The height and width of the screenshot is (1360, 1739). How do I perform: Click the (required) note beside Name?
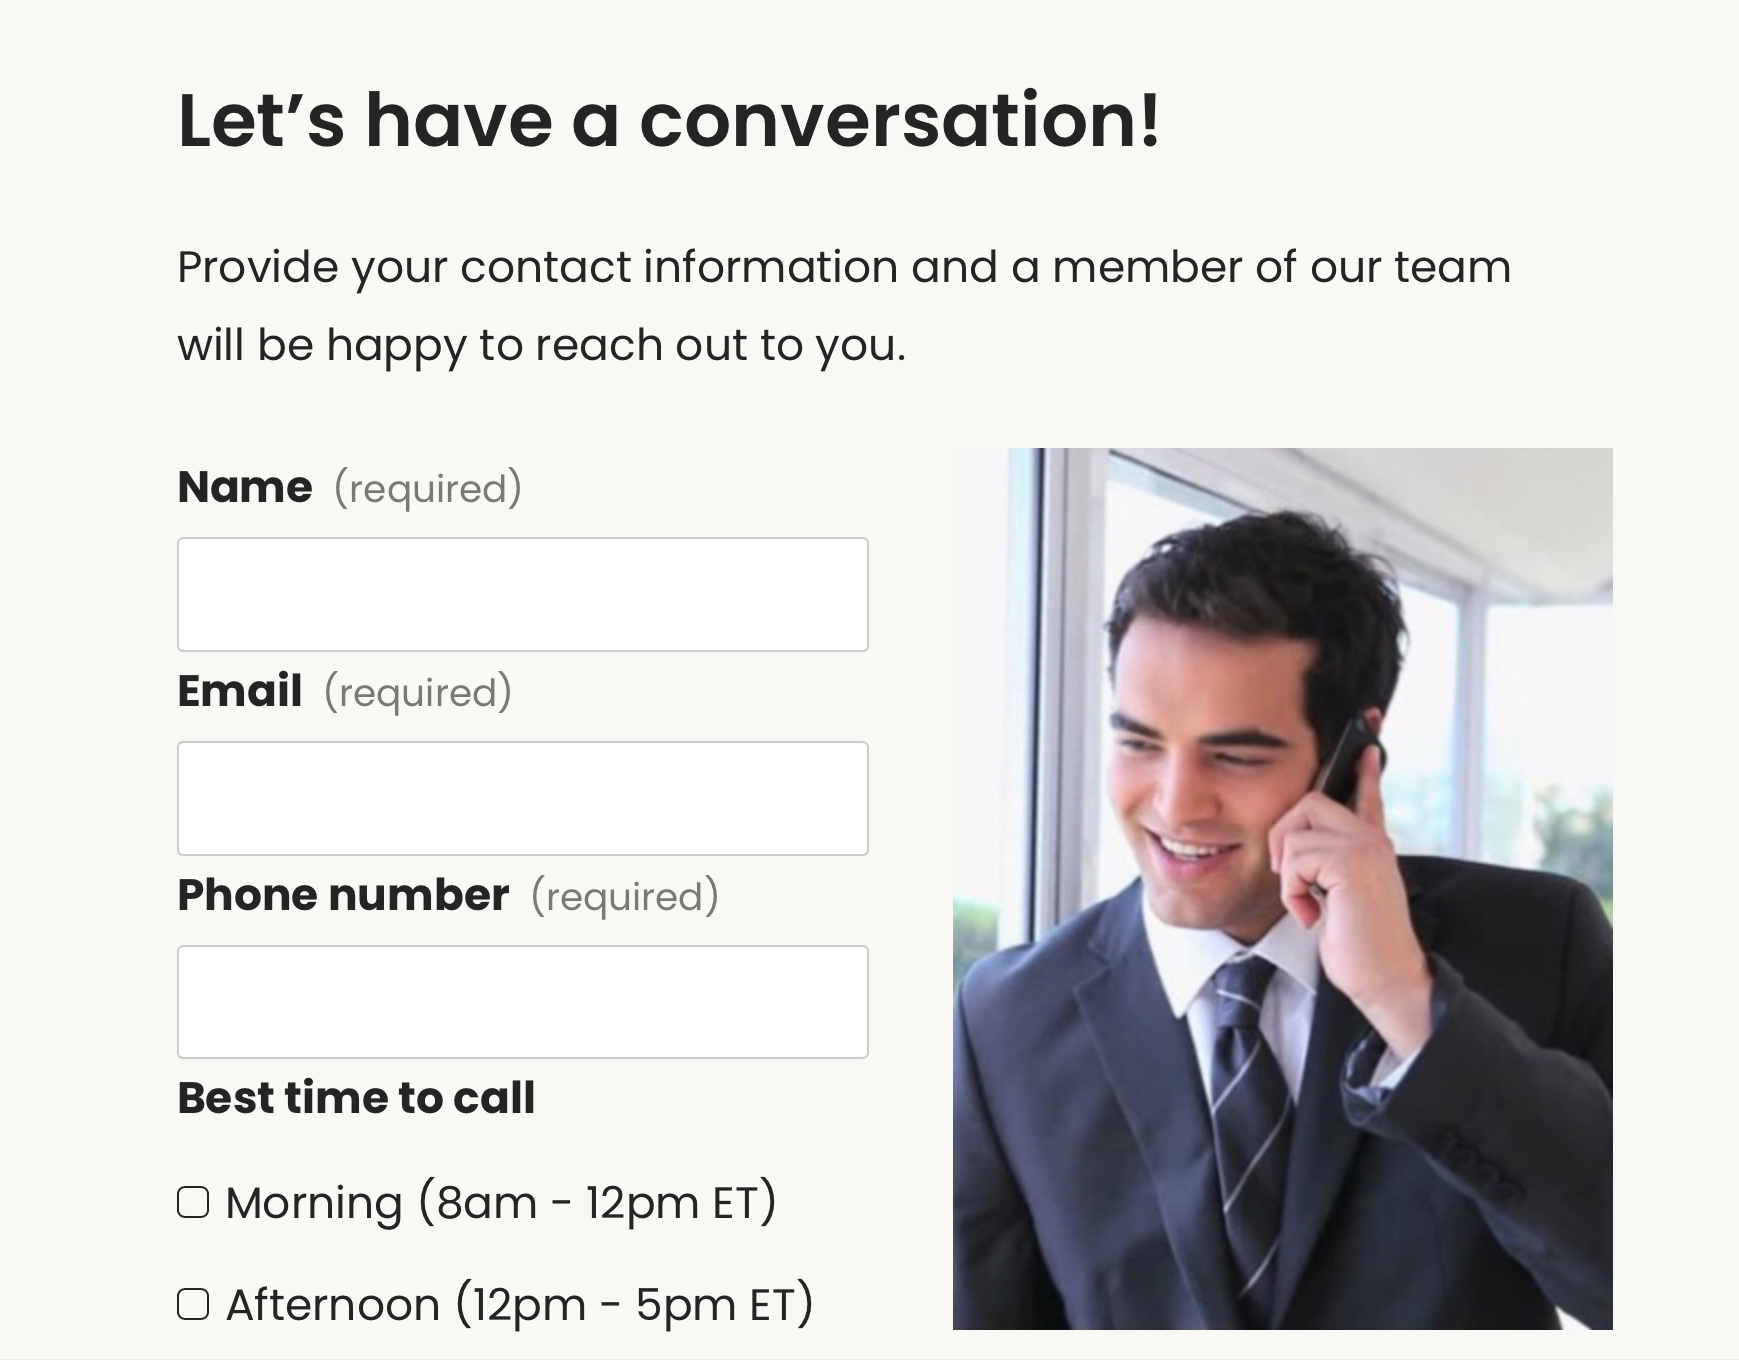pyautogui.click(x=427, y=489)
